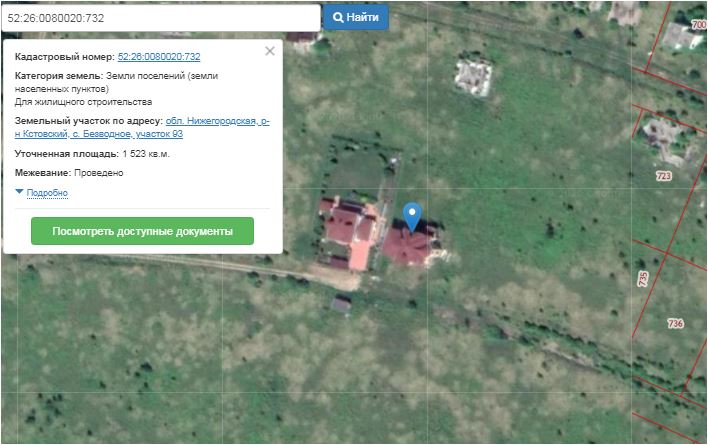Click the blue map location pin
The image size is (708, 445).
click(412, 217)
